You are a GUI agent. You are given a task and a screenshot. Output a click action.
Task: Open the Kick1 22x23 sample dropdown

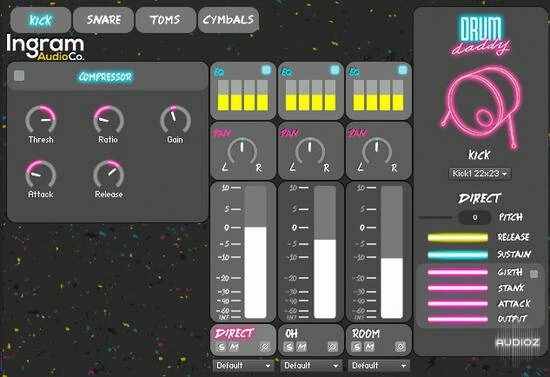coord(479,174)
